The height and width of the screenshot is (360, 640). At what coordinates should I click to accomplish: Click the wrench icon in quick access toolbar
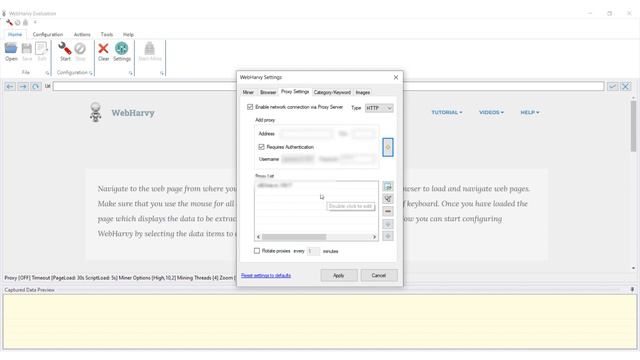point(9,22)
